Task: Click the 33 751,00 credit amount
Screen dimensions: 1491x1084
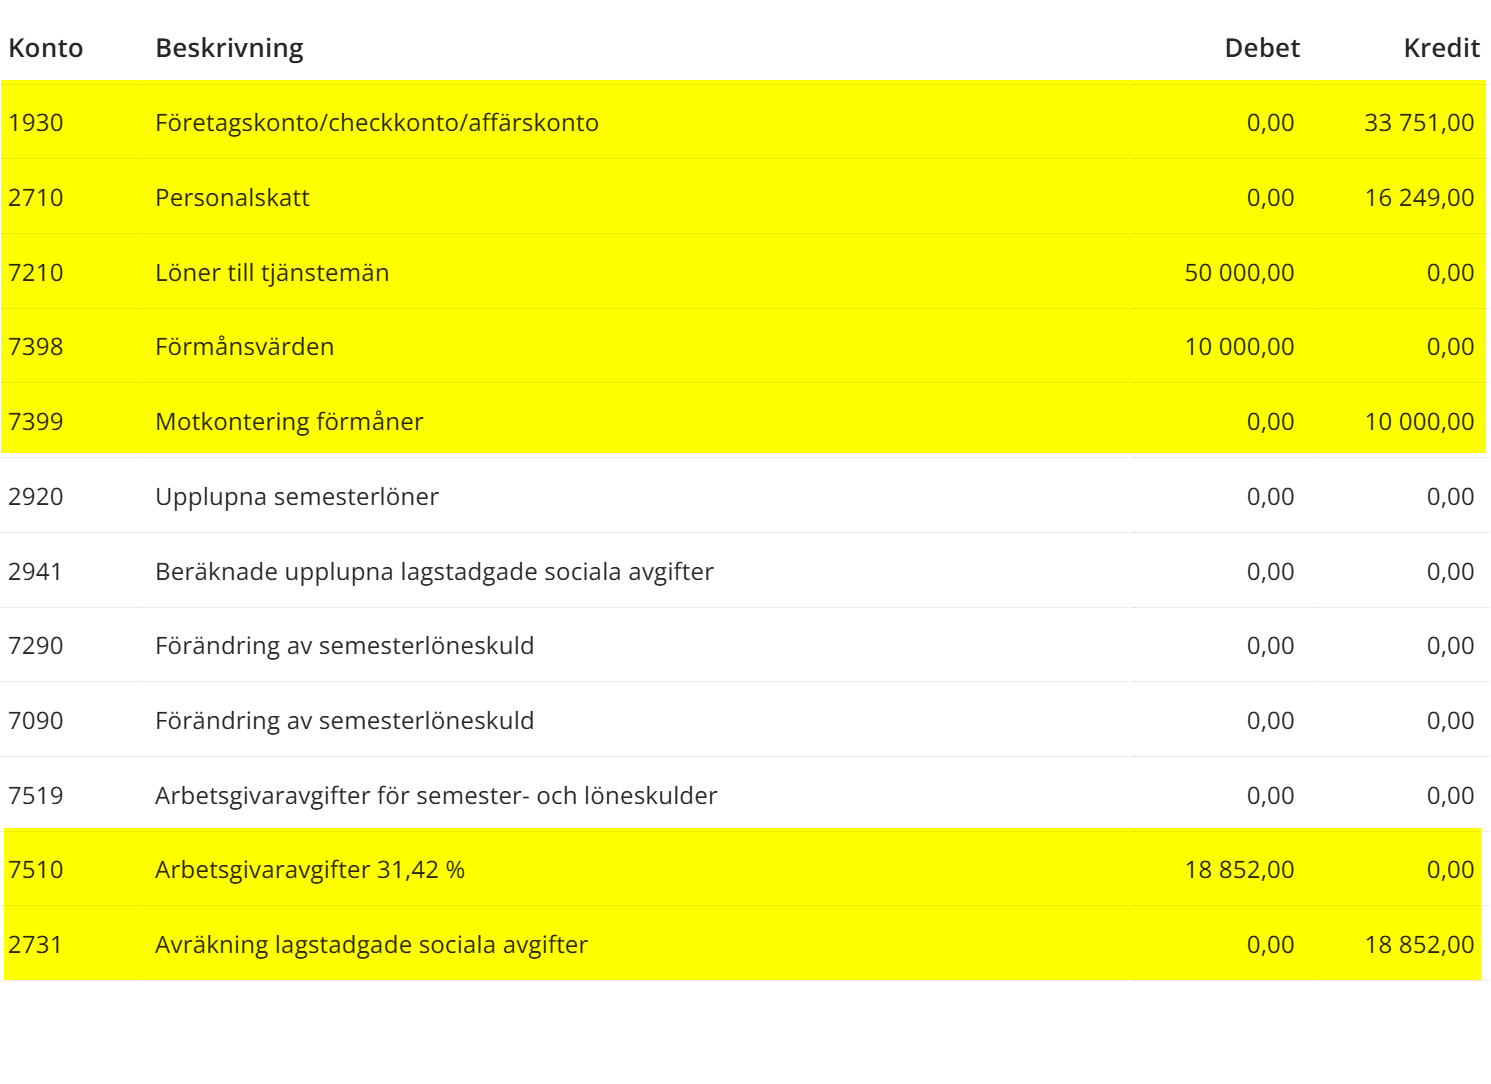Action: (x=1418, y=123)
